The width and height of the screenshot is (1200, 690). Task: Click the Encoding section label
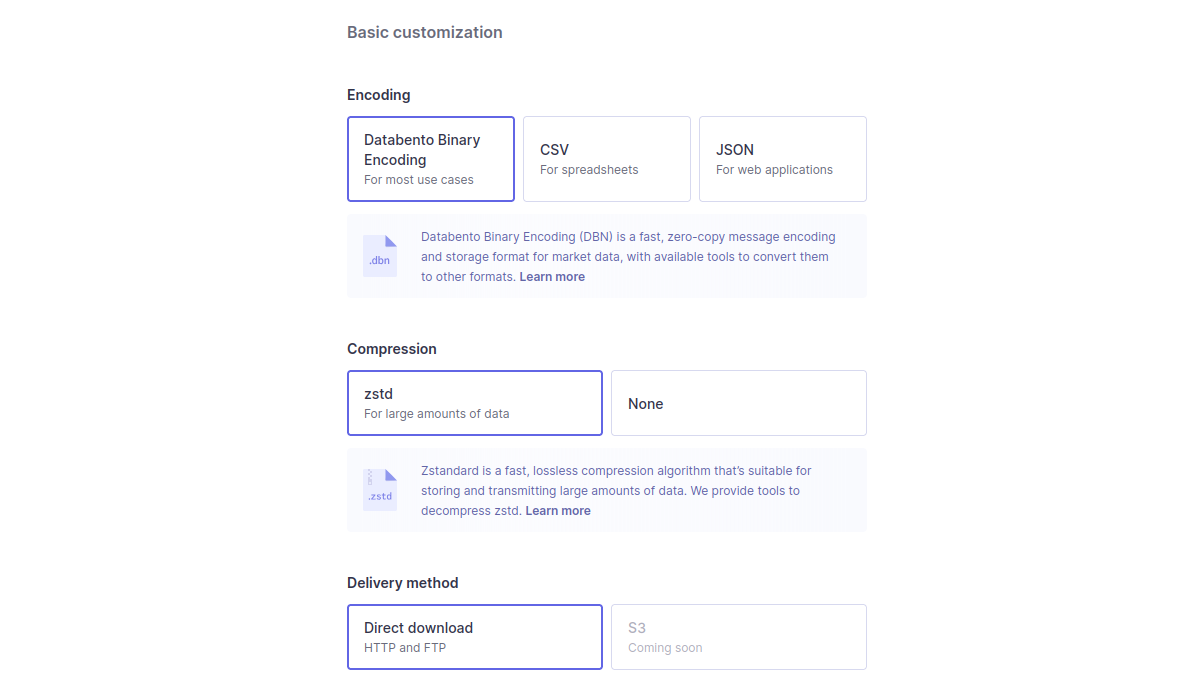click(379, 95)
